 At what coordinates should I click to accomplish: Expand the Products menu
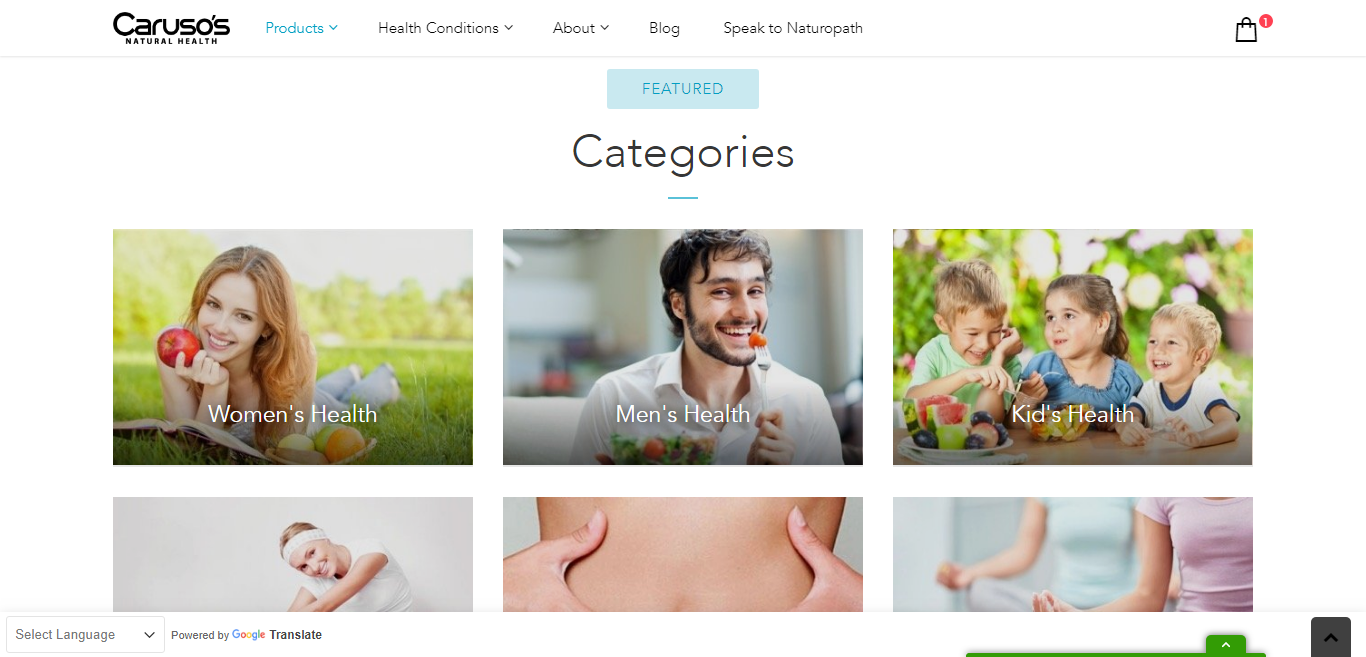coord(301,28)
